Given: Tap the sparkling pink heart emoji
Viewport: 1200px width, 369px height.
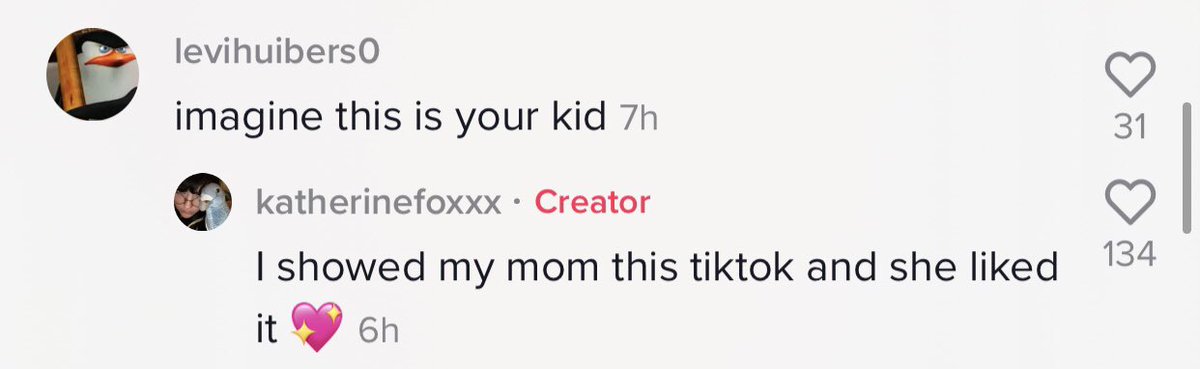Looking at the screenshot, I should click(315, 329).
